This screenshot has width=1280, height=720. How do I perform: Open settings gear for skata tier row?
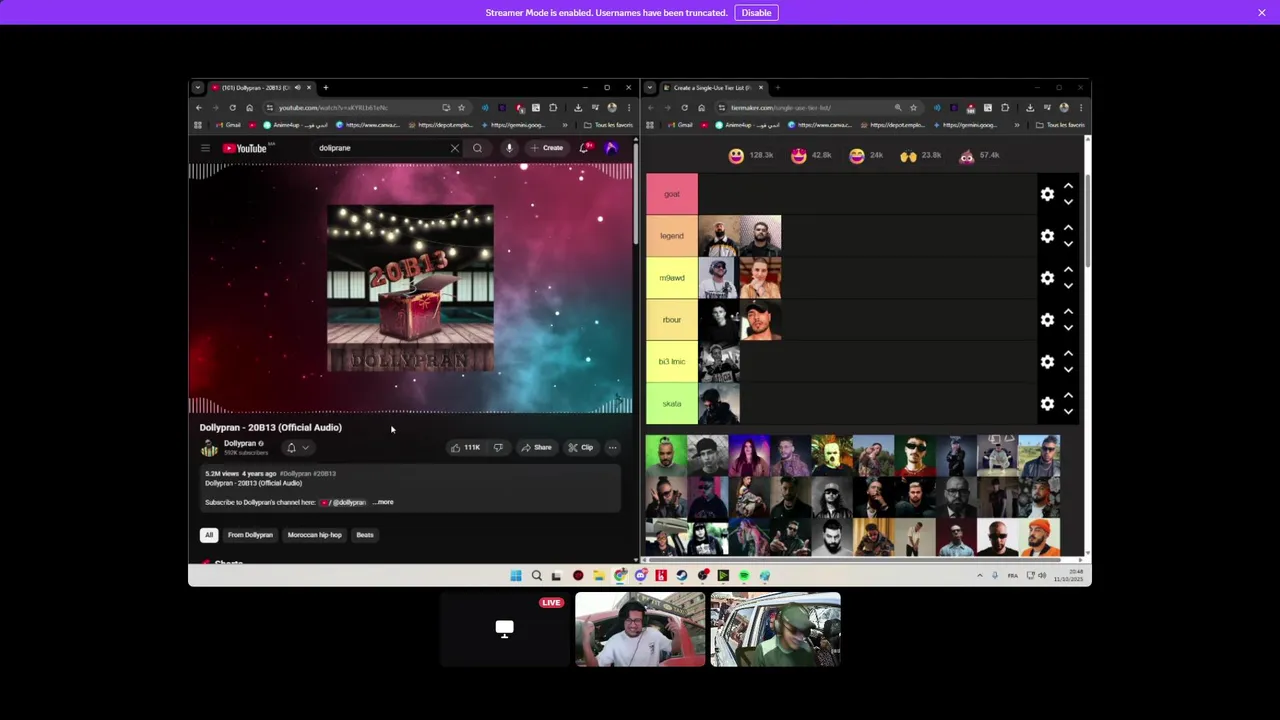(1047, 404)
